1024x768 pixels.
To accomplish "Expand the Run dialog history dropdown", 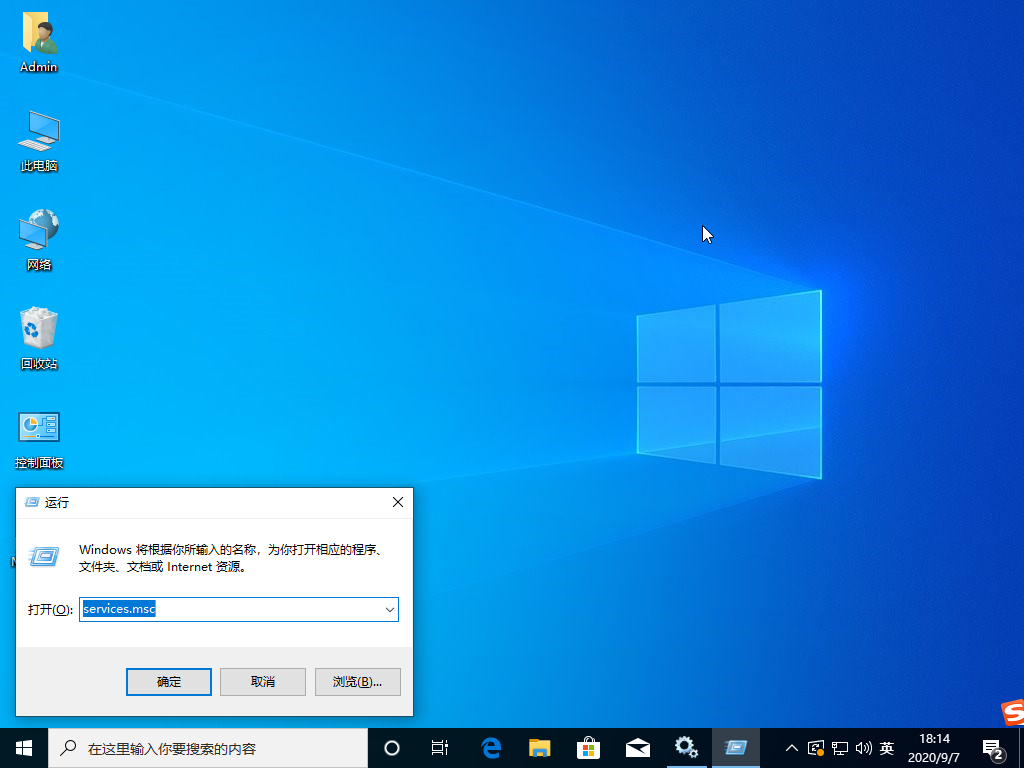I will point(390,609).
